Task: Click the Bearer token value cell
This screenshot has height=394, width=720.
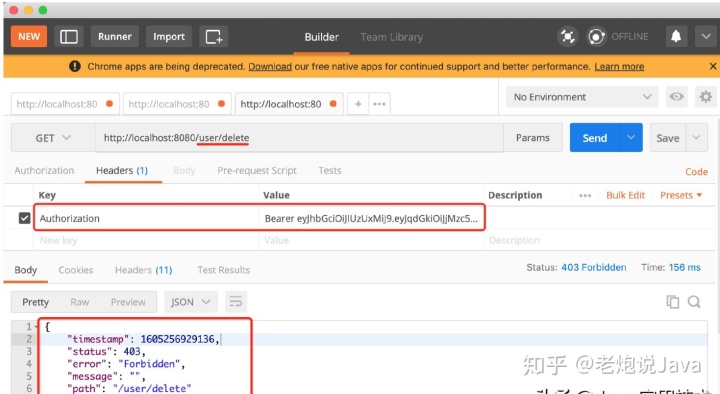Action: (371, 218)
